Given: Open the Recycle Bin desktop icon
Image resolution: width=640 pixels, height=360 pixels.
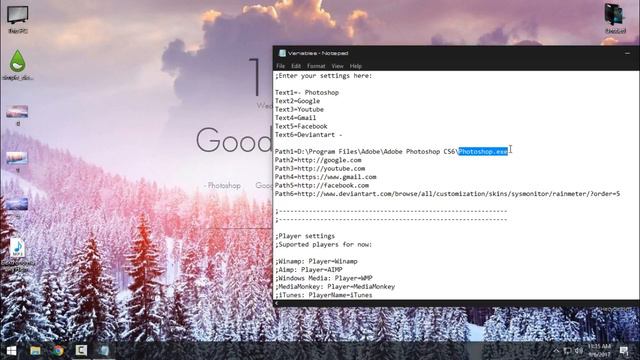Looking at the screenshot, I should [615, 18].
